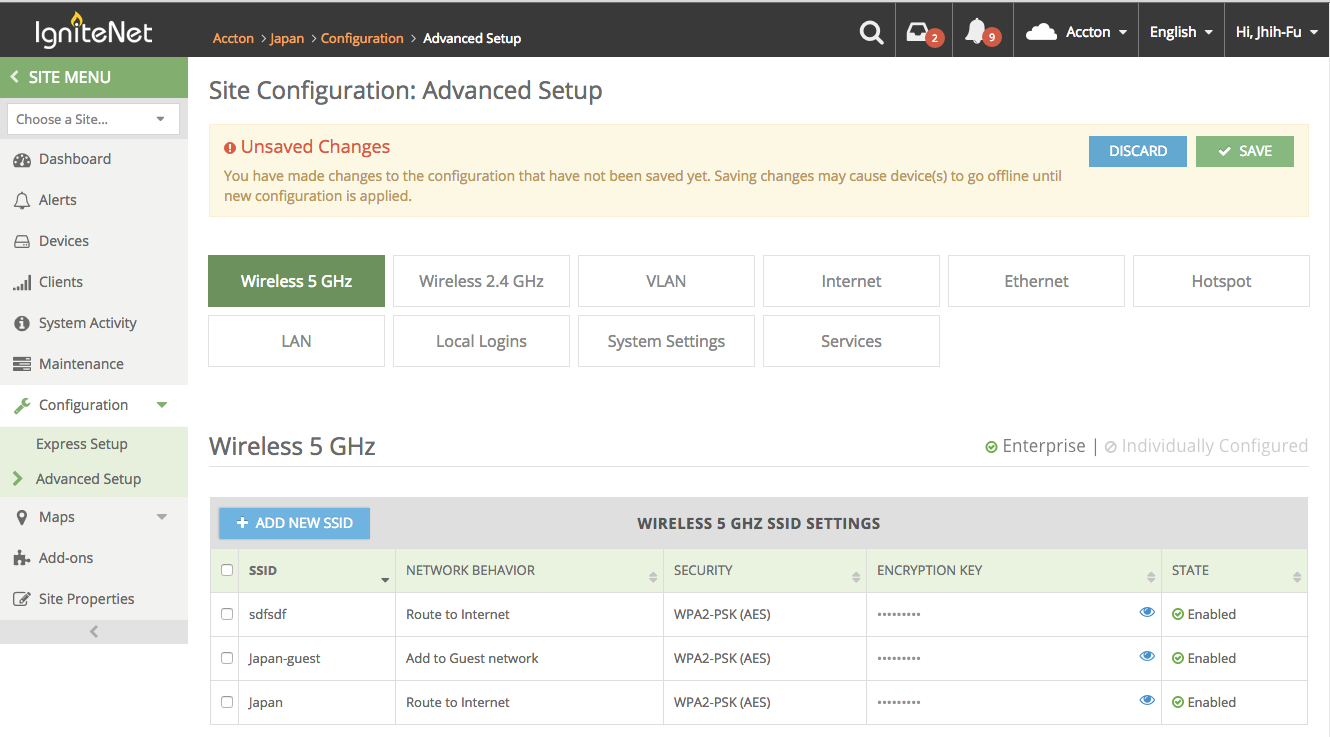This screenshot has width=1330, height=737.
Task: Expand the Hi, Jhih-Fu user menu
Action: pyautogui.click(x=1276, y=31)
